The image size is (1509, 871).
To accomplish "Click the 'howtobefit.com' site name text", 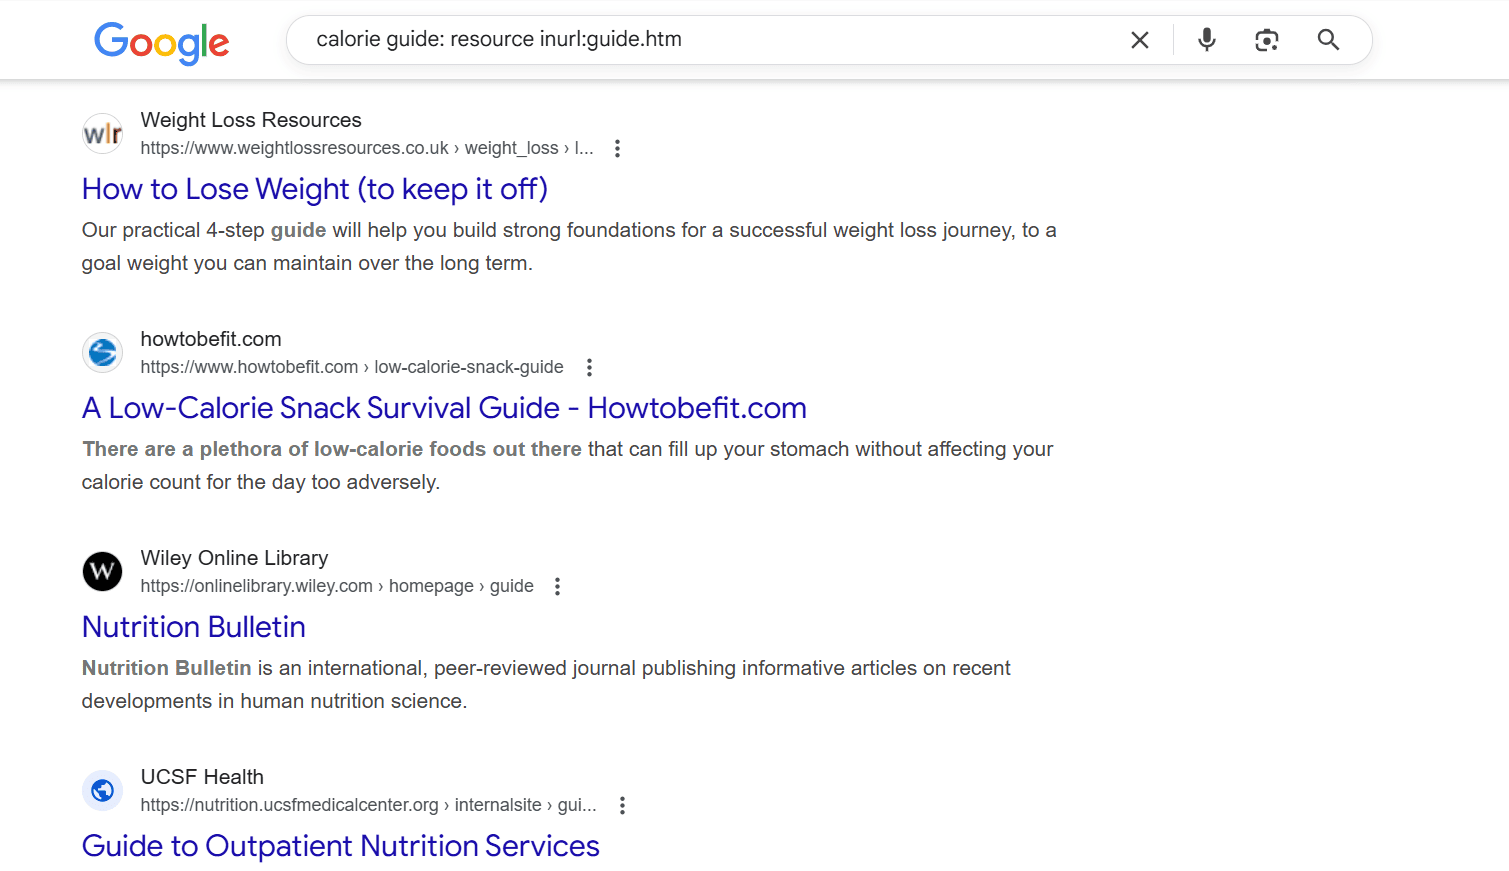I will click(211, 338).
